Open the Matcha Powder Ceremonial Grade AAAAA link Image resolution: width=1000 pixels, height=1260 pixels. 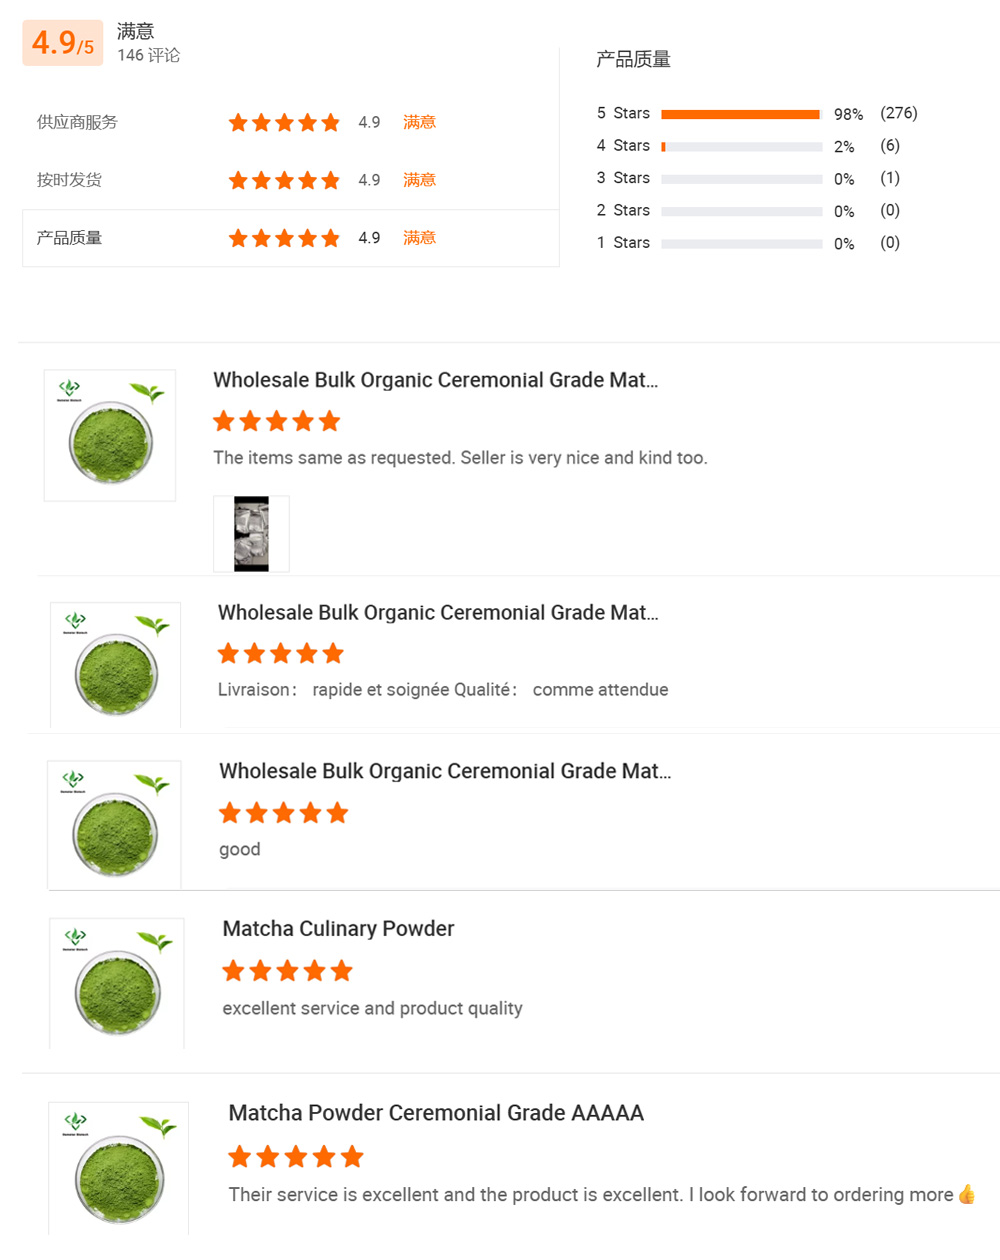pyautogui.click(x=436, y=1113)
